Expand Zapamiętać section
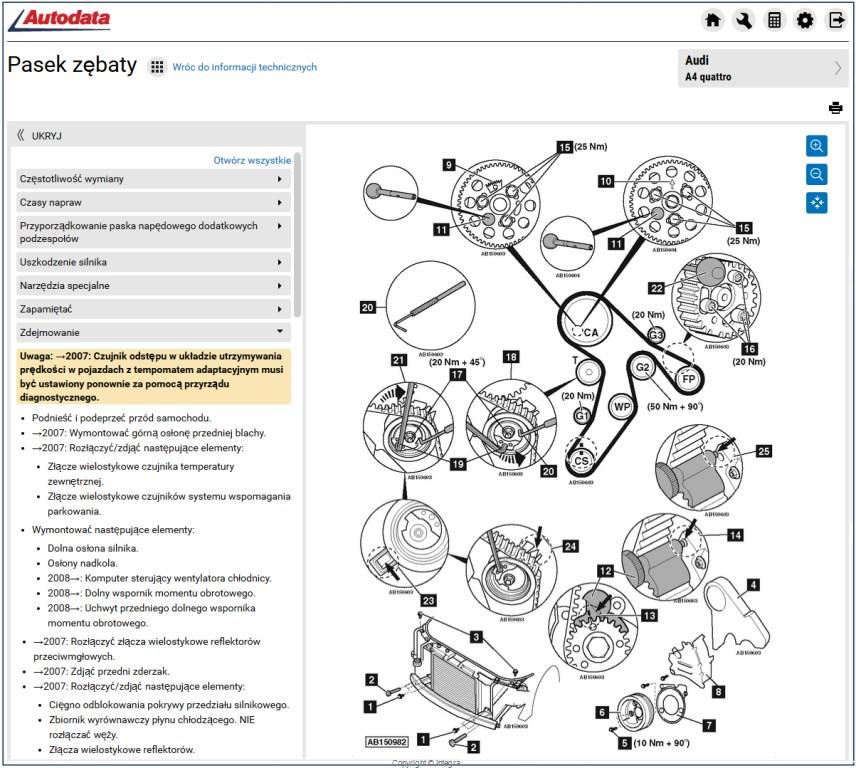 153,309
